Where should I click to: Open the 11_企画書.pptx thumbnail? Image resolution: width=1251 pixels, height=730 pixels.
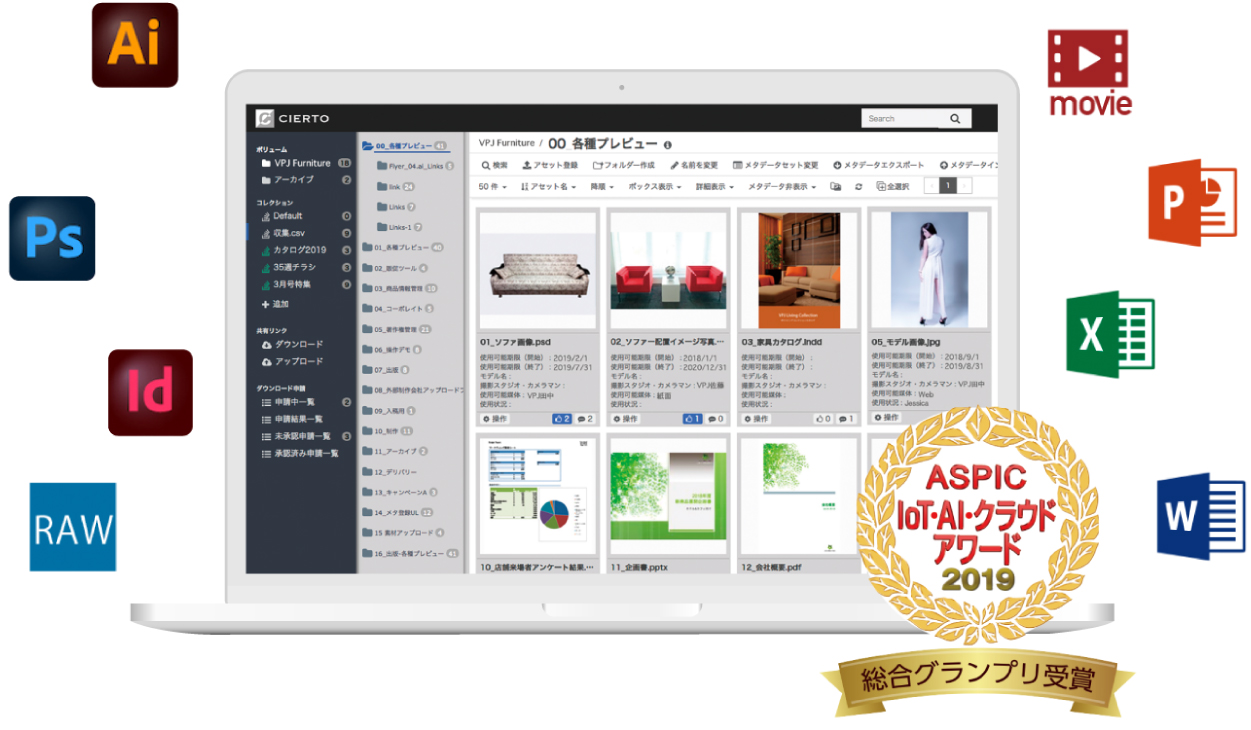(668, 496)
